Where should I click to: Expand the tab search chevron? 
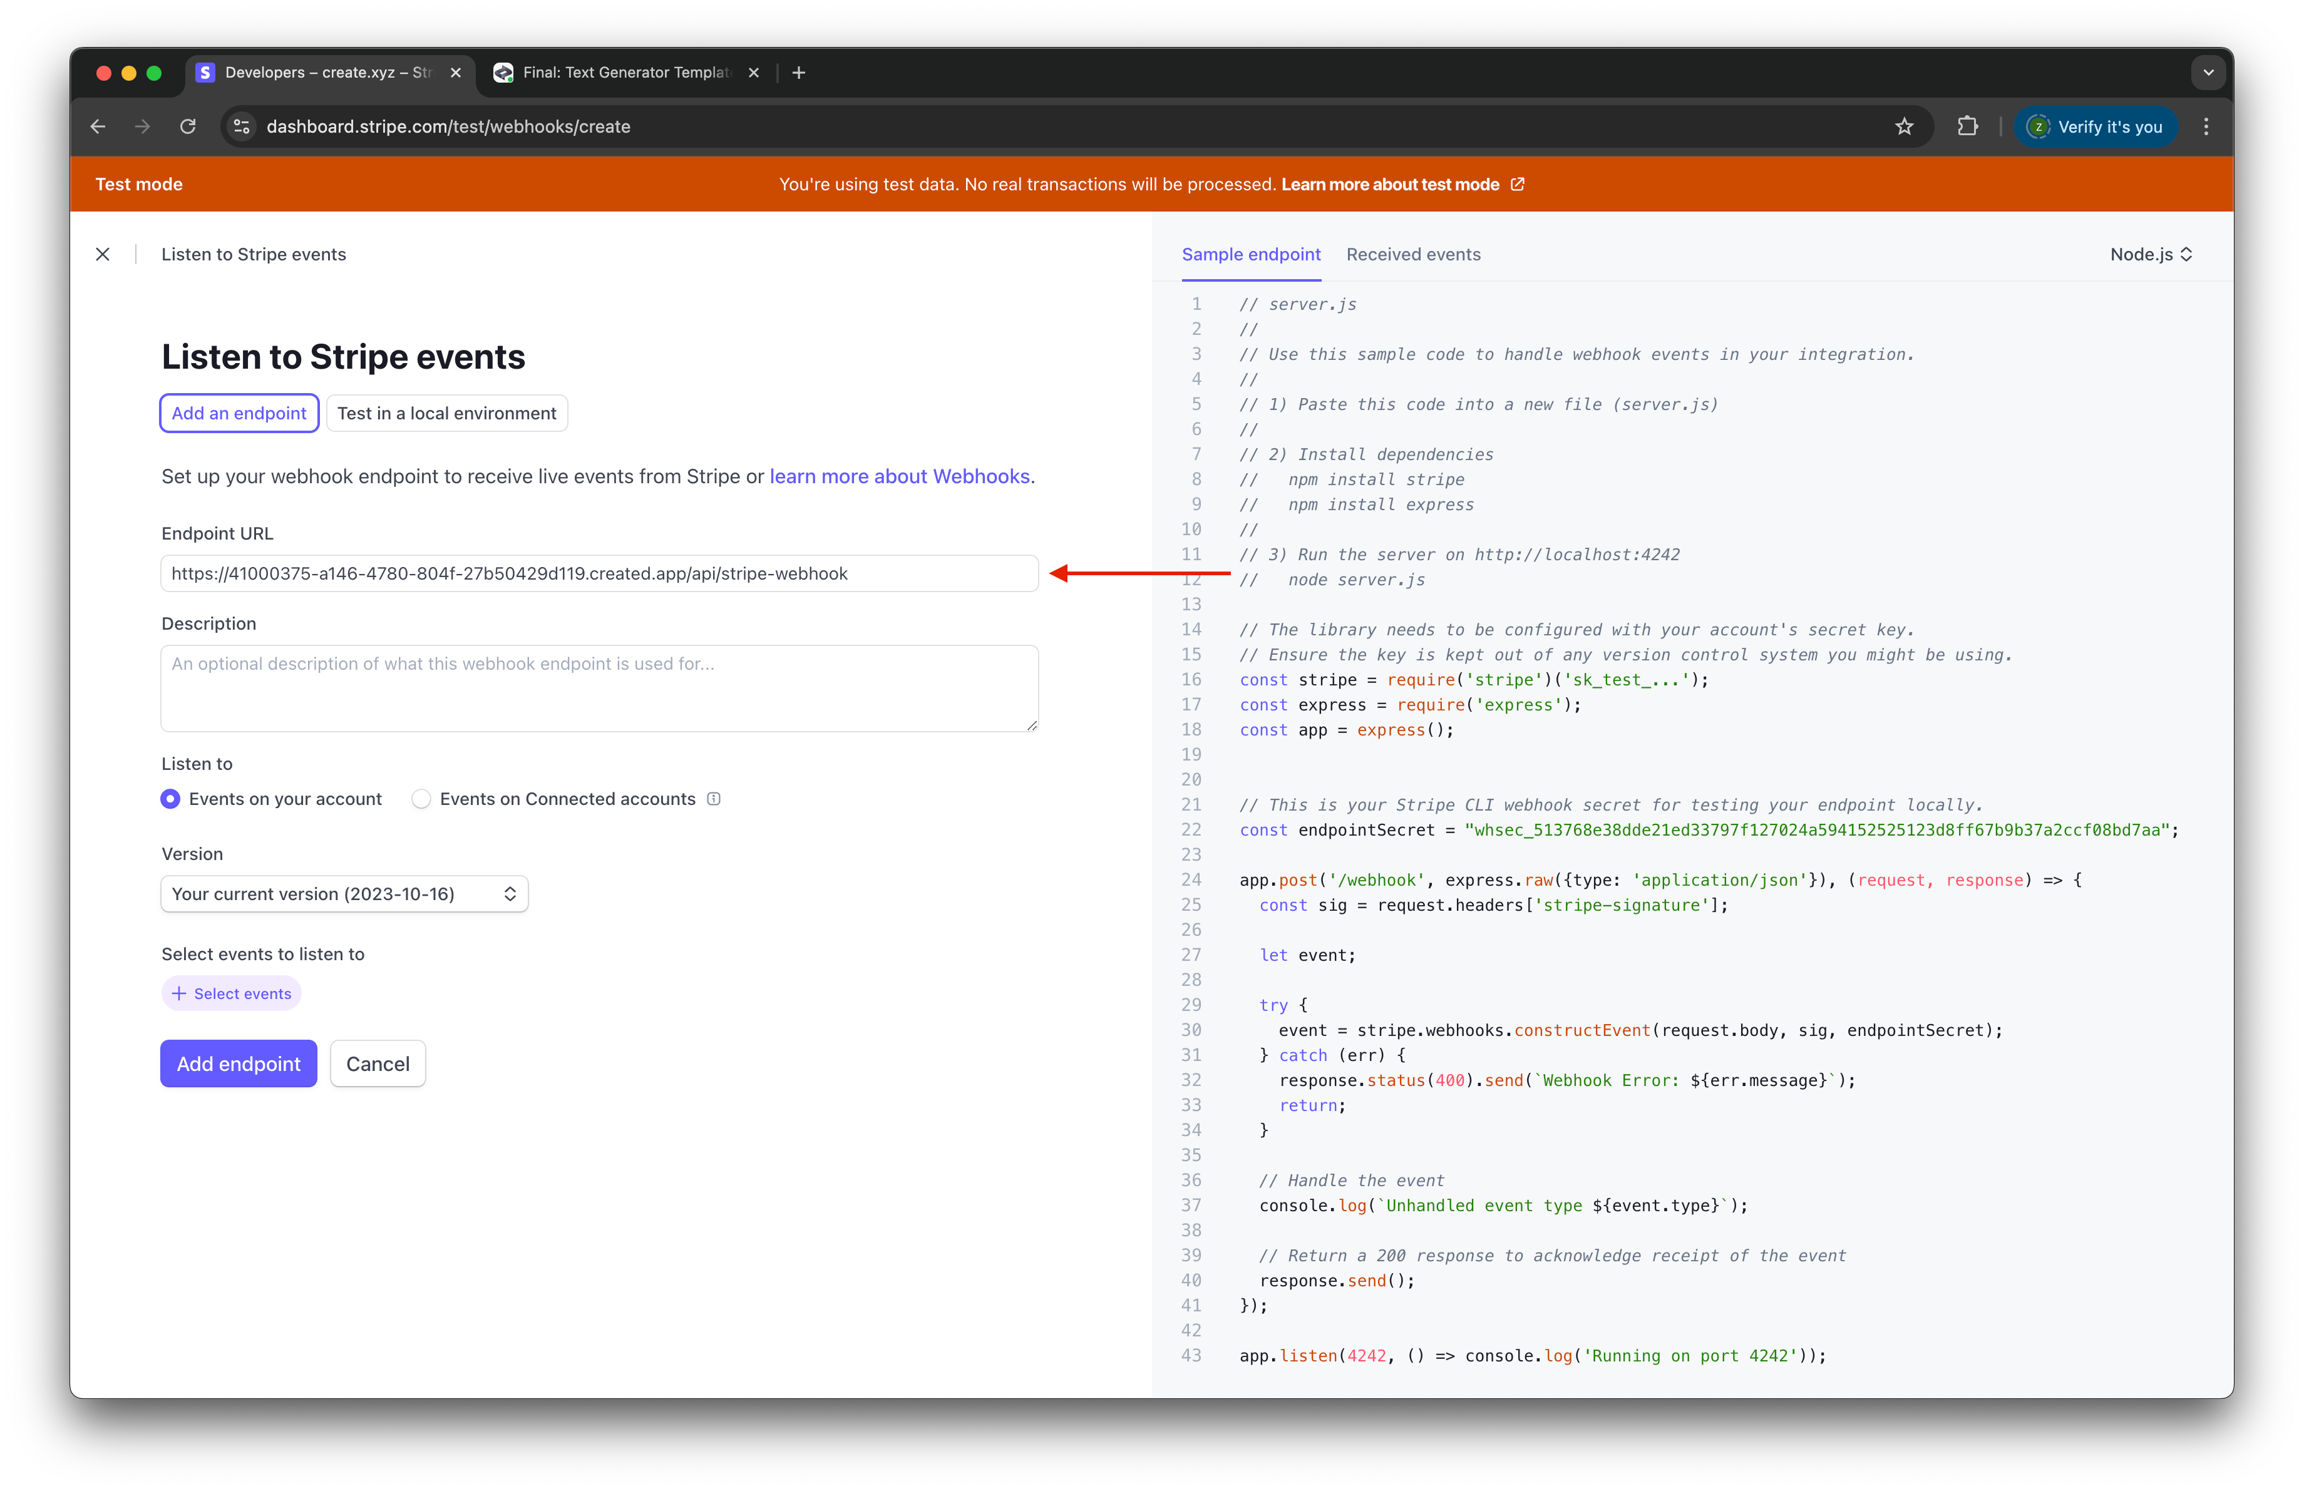pos(2208,73)
